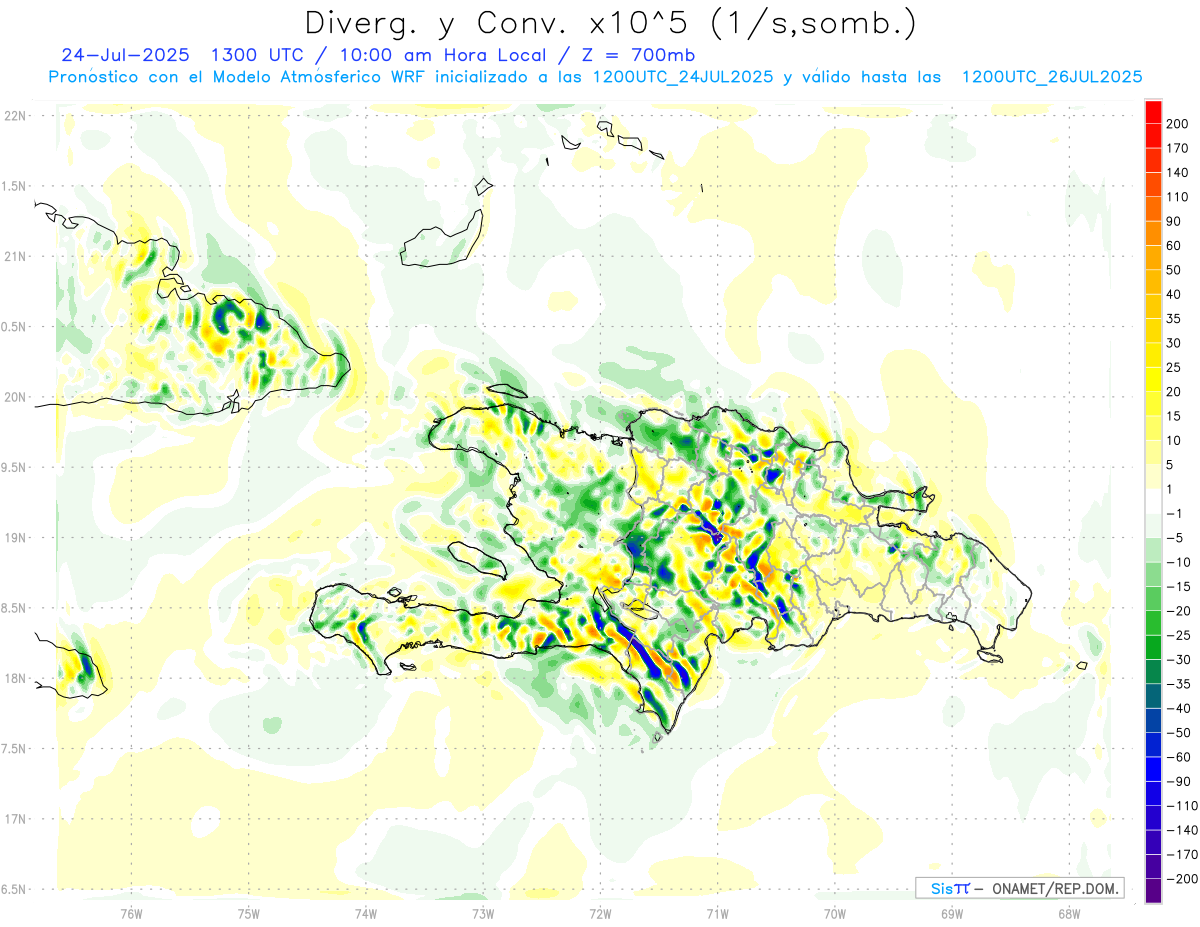Click the positive '35' color scale value
This screenshot has width=1200, height=927.
(1174, 319)
